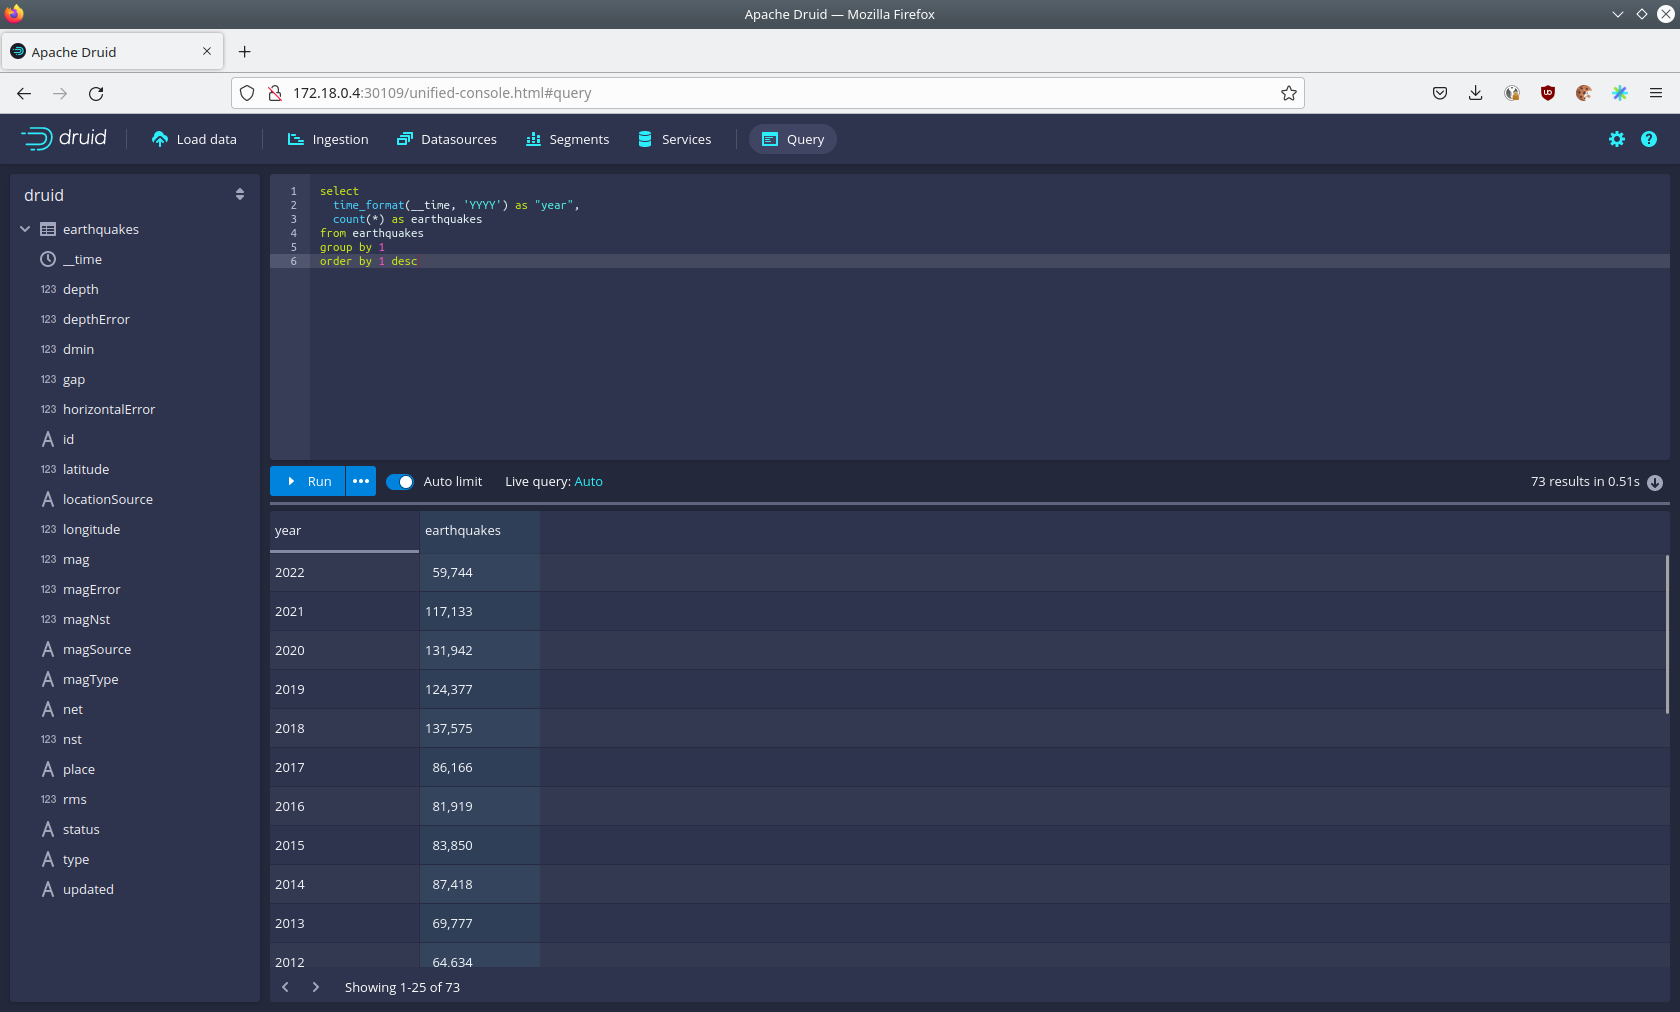Collapse the earthquakes table tree
This screenshot has height=1012, width=1680.
click(25, 229)
